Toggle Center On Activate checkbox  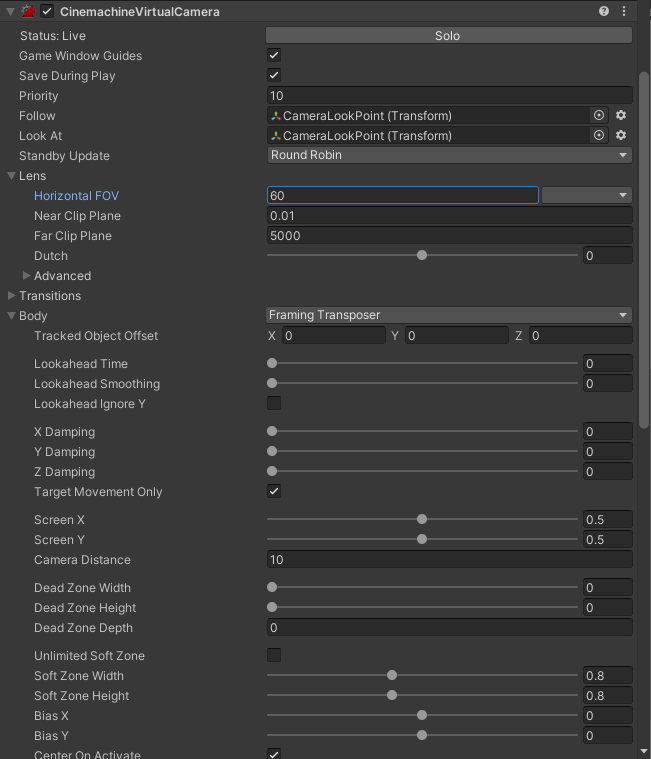[274, 754]
